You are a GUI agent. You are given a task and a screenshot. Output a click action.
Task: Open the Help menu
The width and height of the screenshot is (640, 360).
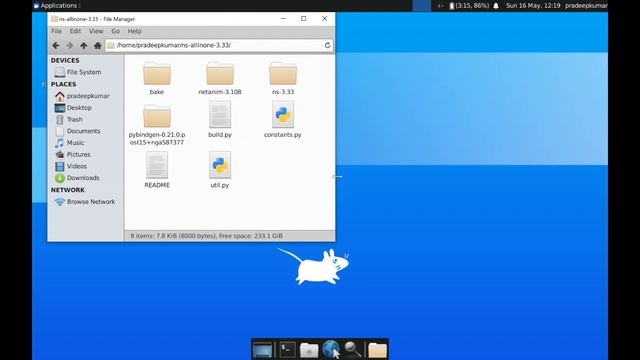point(134,31)
